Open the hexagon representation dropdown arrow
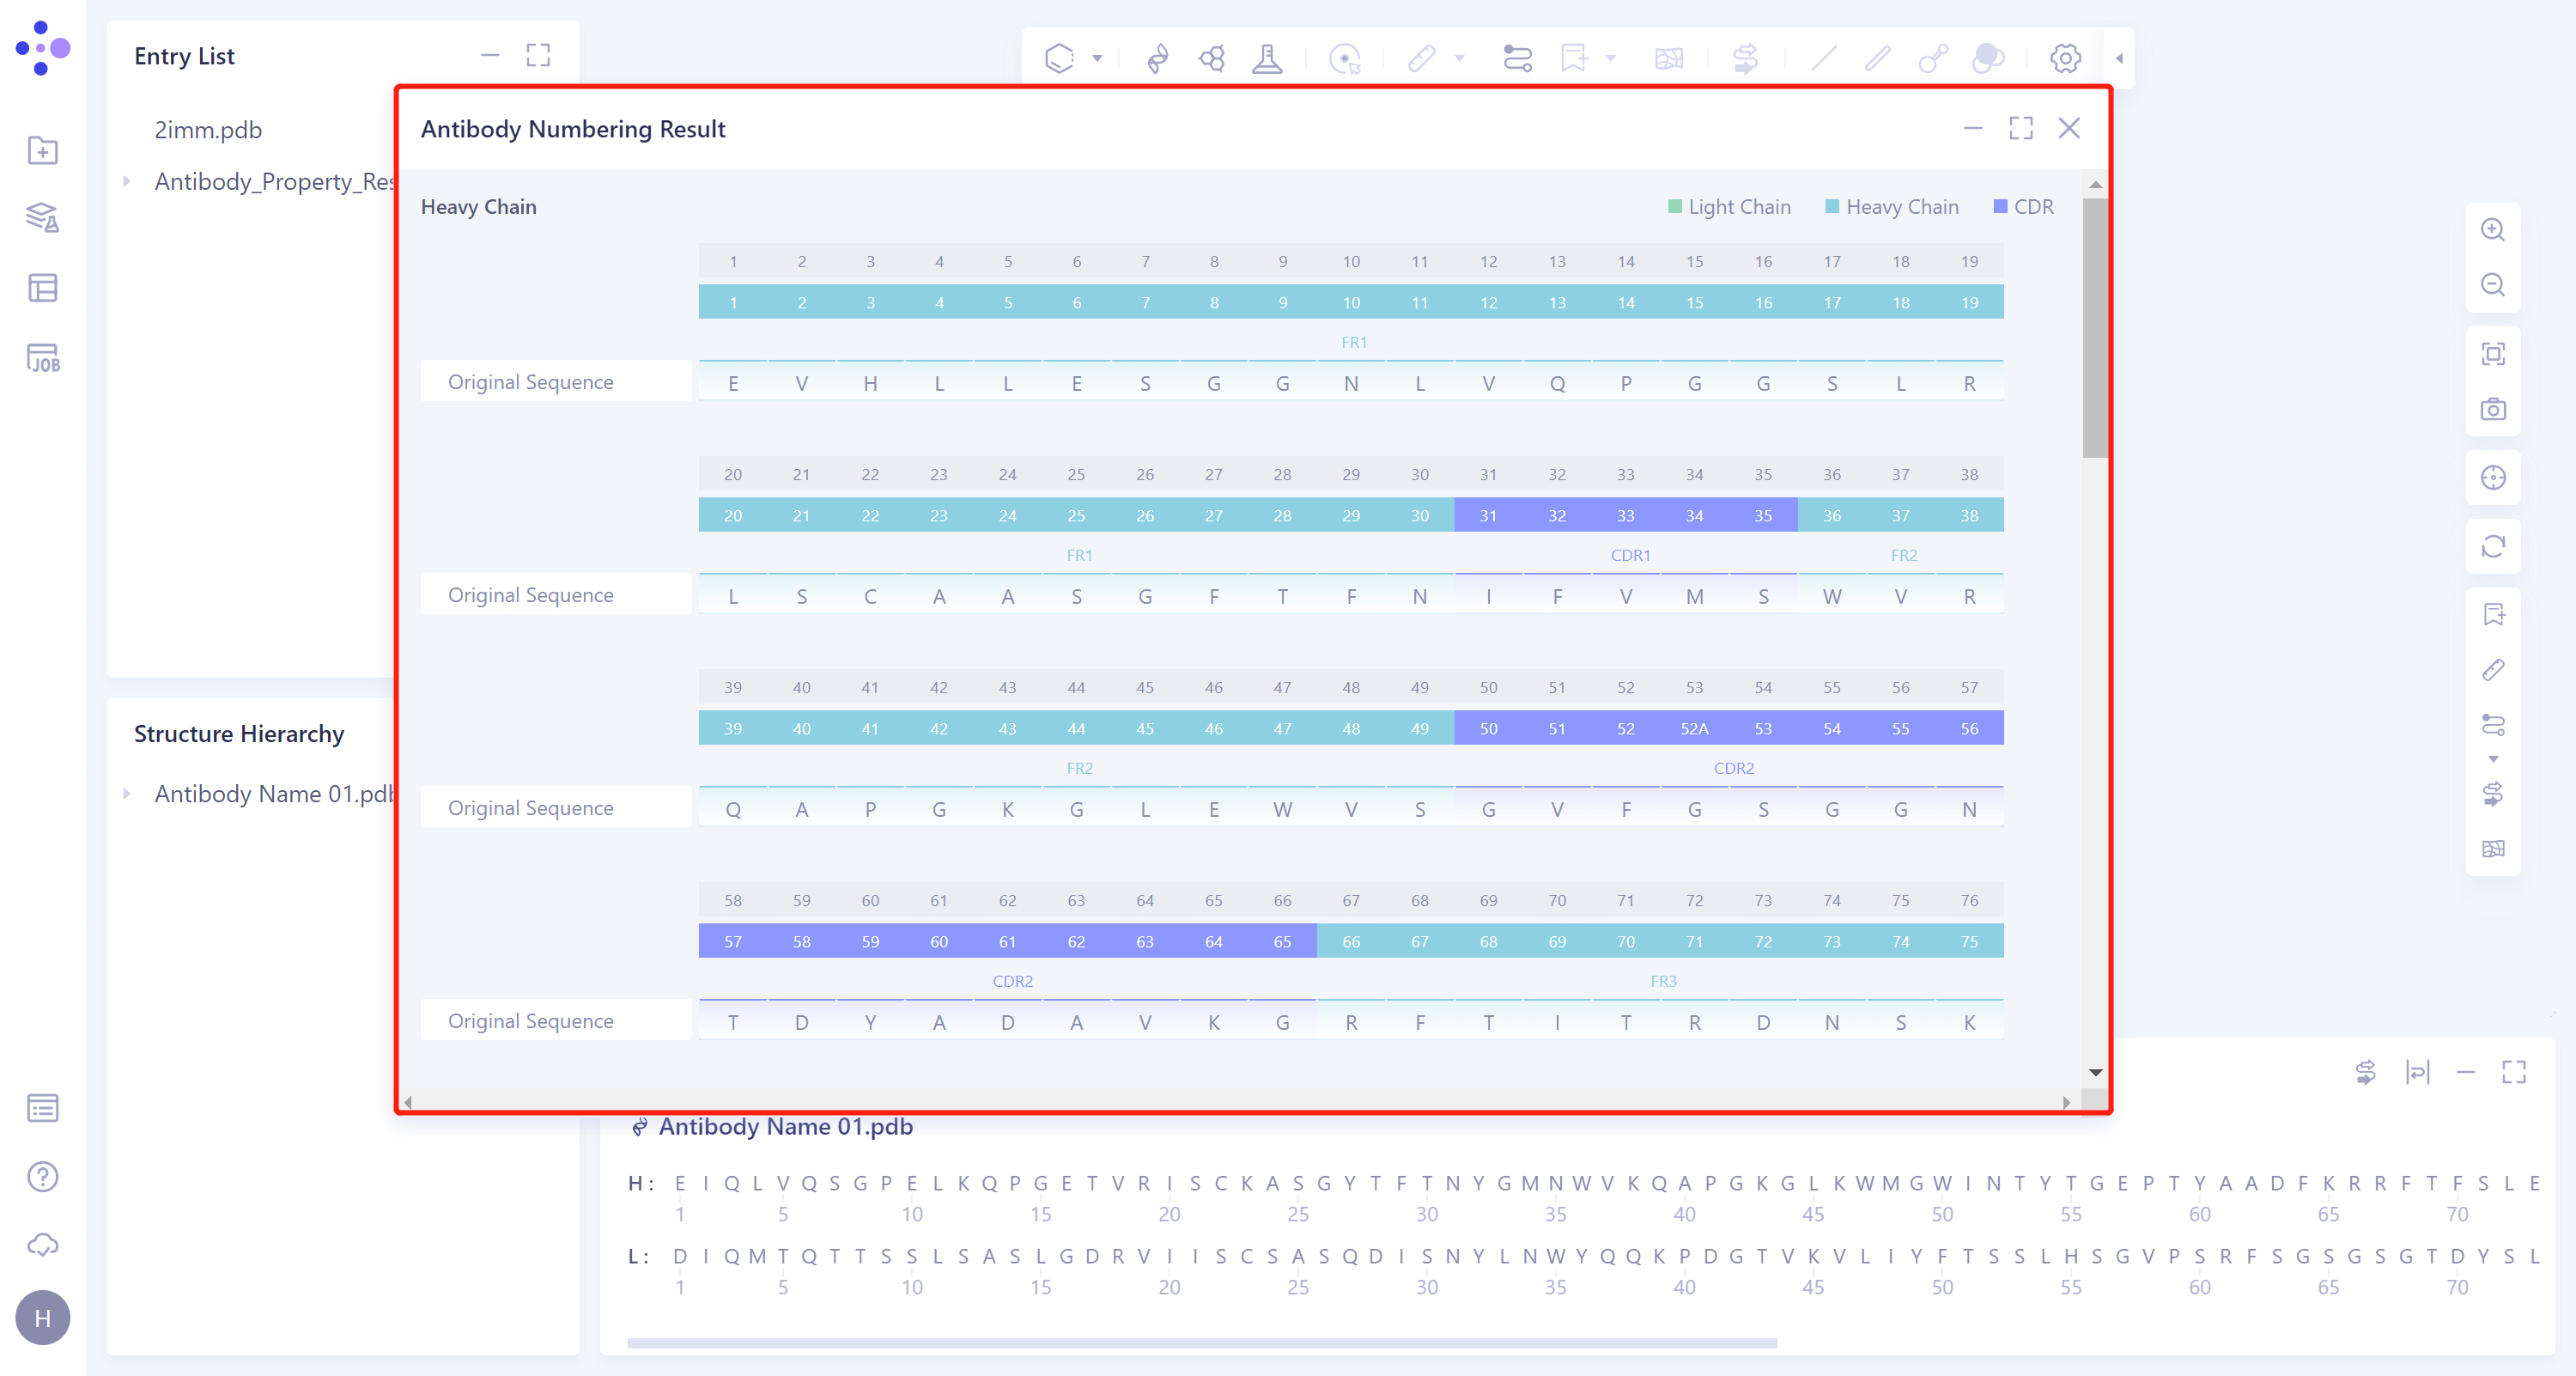The width and height of the screenshot is (2576, 1376). click(1097, 58)
